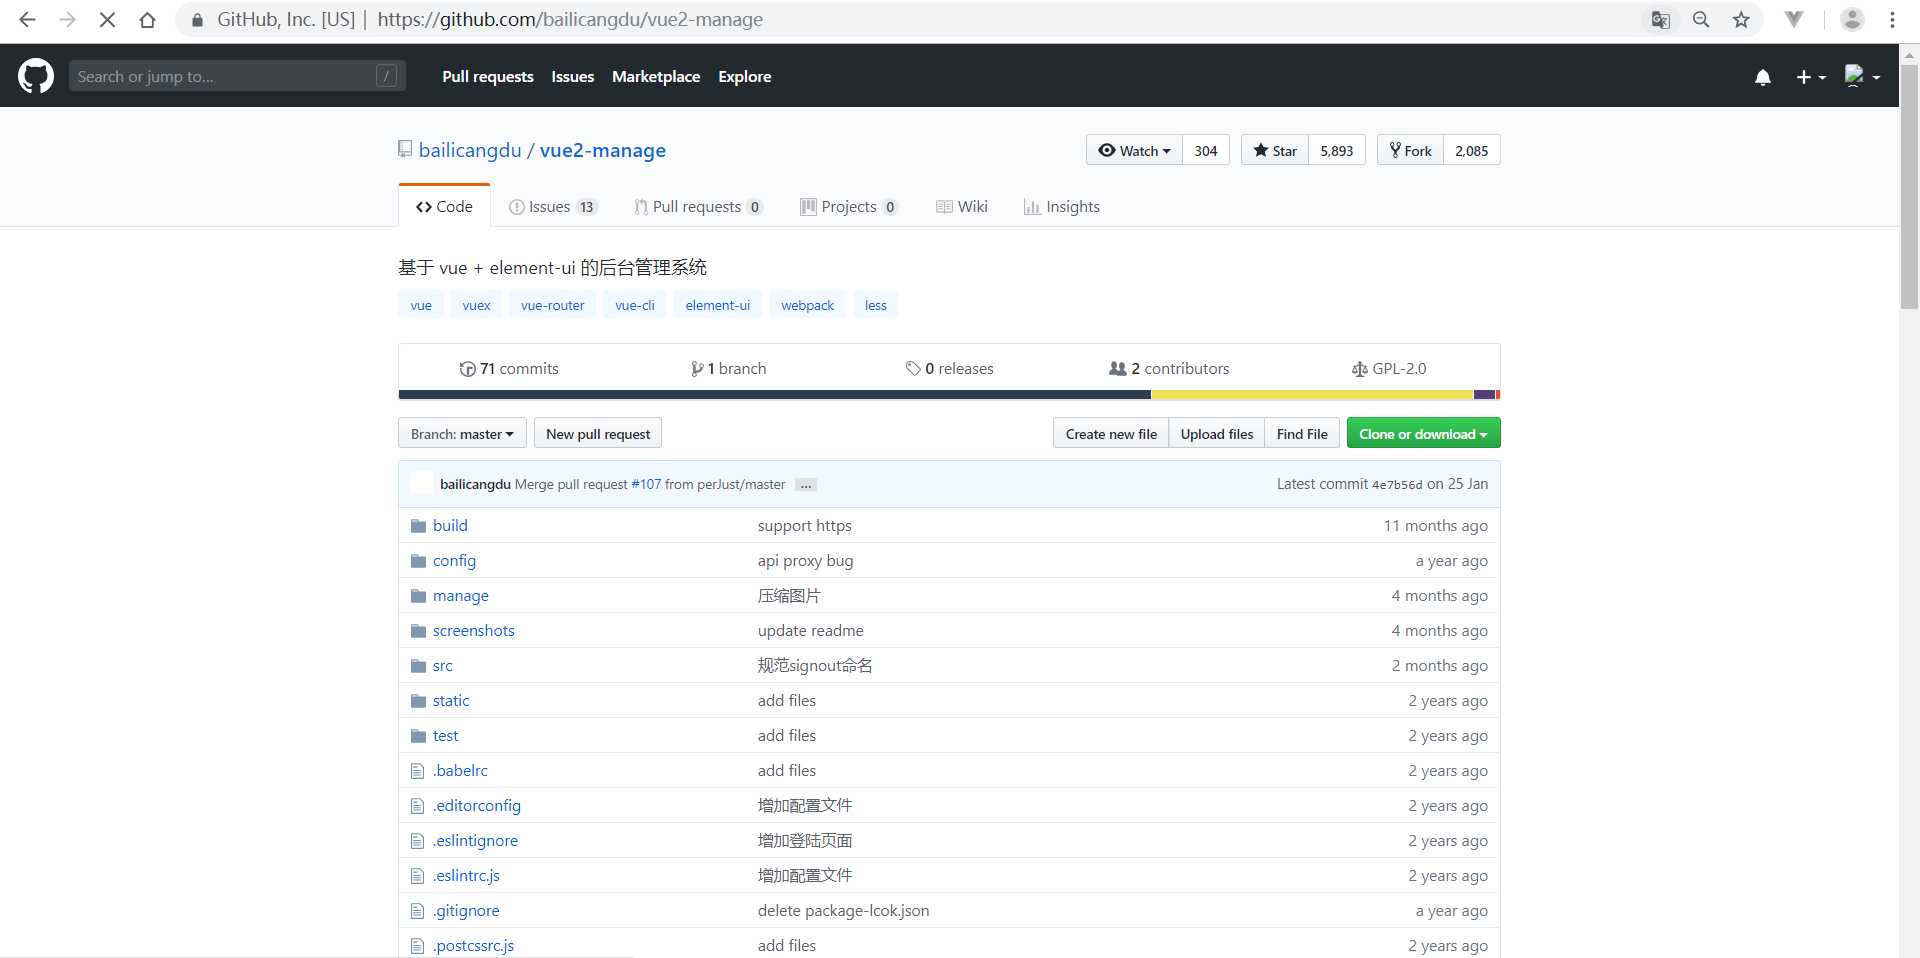Open Issues in the top navigation
Screen dimensions: 1920x958
[x=573, y=77]
